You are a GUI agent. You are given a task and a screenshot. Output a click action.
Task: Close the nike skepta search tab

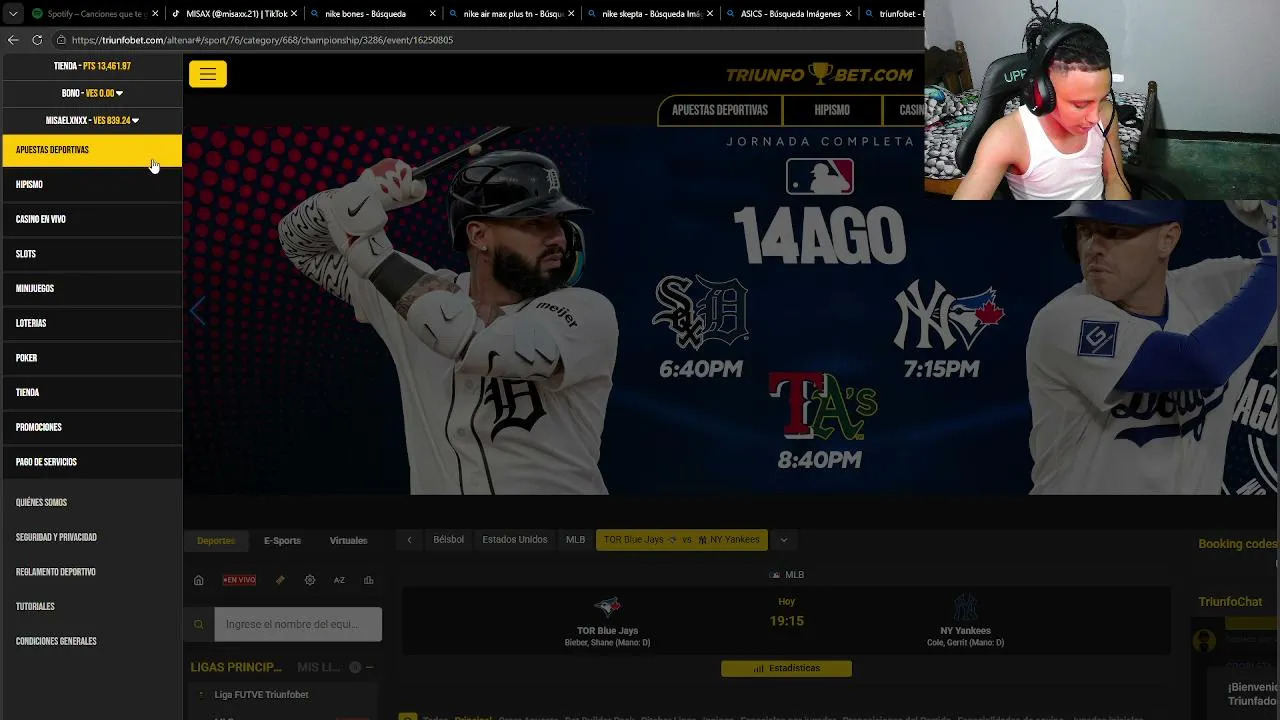pos(710,14)
